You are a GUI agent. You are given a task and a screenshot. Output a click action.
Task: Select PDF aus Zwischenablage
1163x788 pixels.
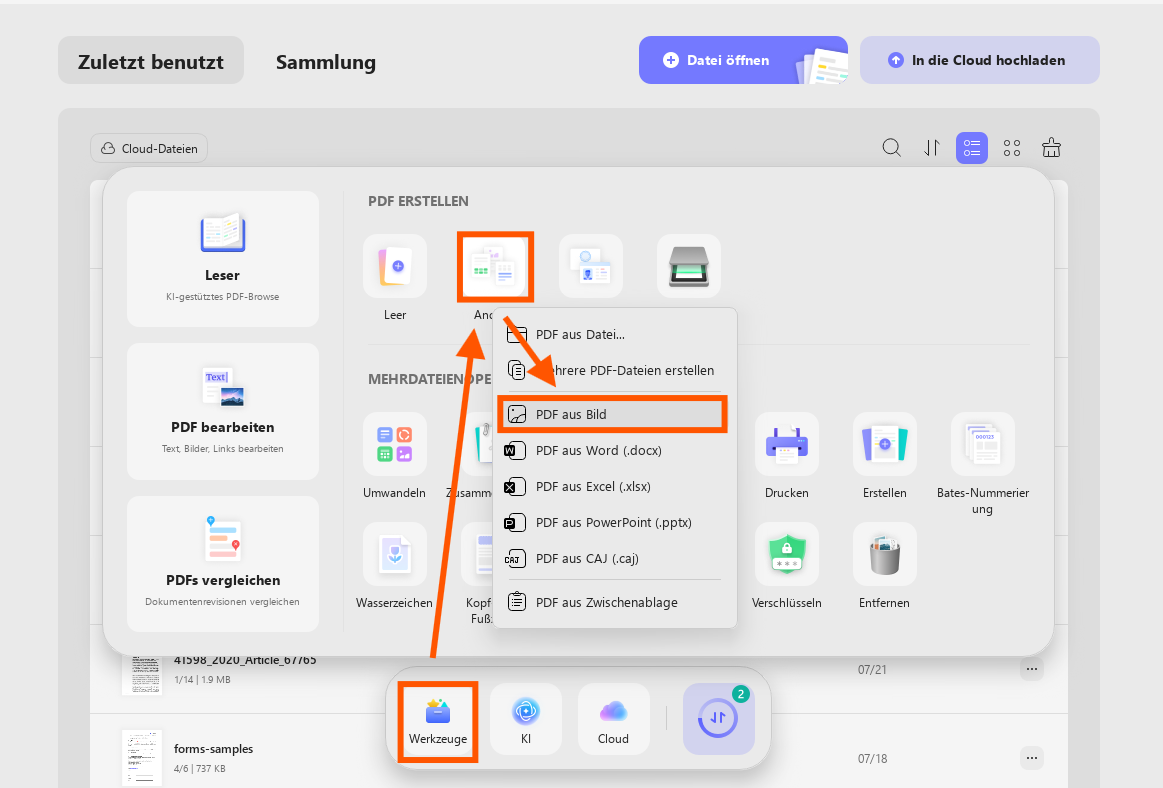click(615, 603)
